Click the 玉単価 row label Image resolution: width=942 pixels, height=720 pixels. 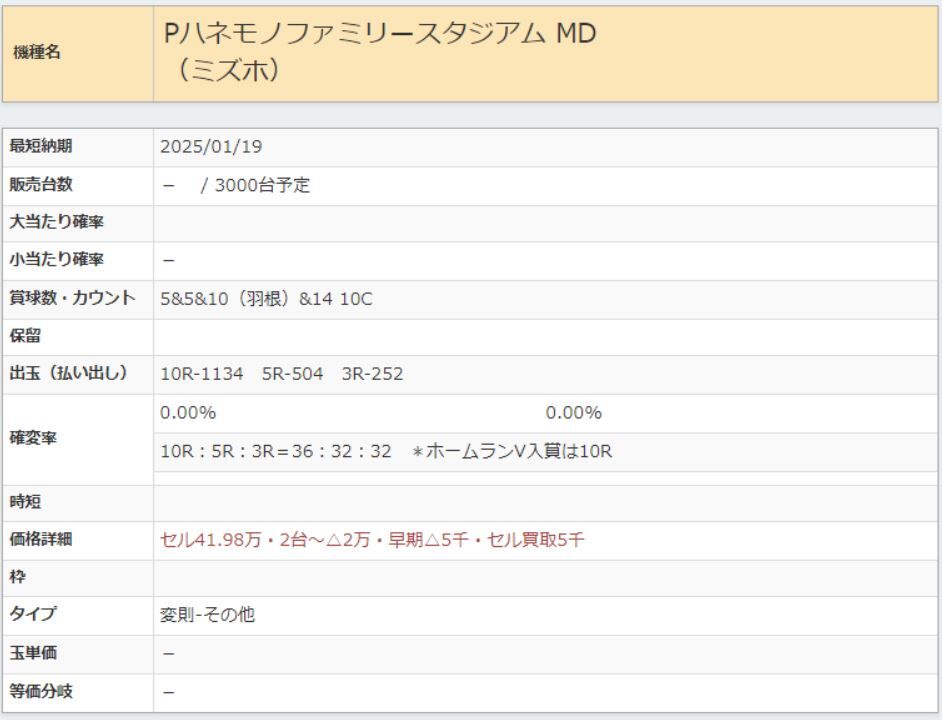[x=33, y=653]
